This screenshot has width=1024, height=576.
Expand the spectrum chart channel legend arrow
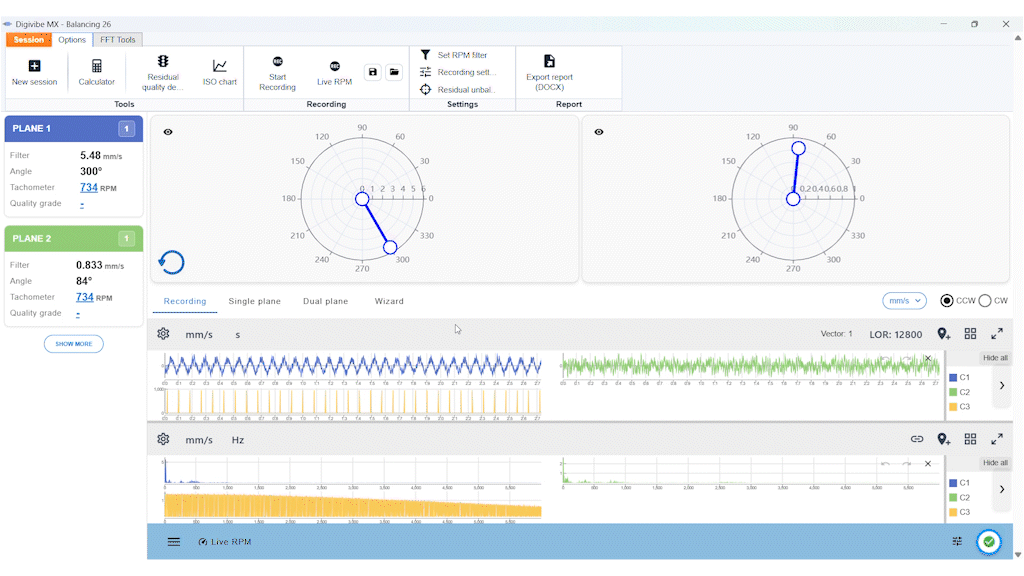[x=1002, y=490]
